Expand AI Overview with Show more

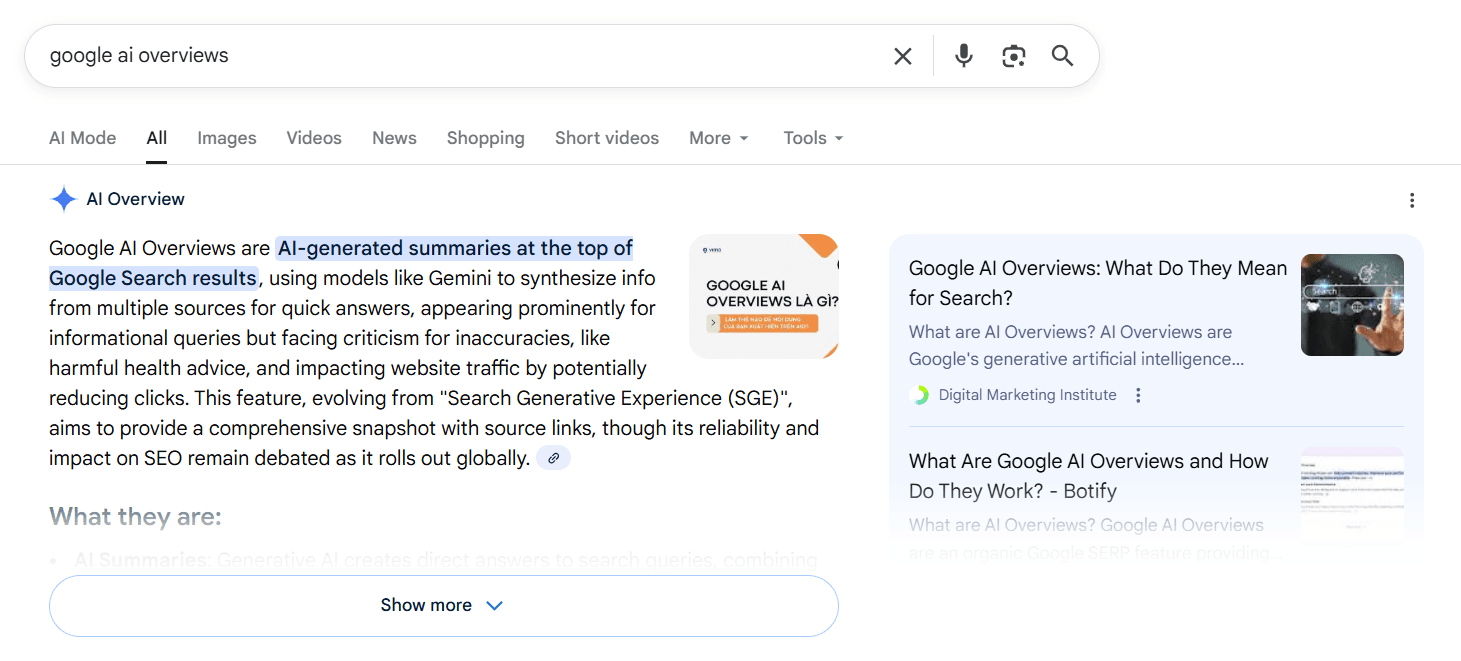(x=443, y=605)
